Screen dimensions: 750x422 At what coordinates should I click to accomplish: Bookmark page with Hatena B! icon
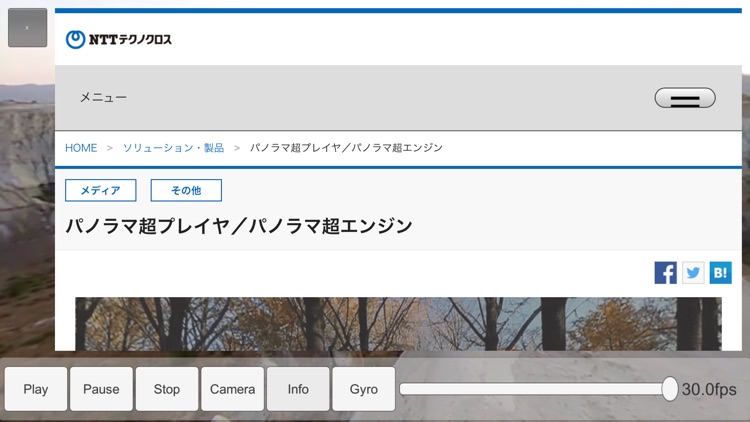tap(720, 273)
